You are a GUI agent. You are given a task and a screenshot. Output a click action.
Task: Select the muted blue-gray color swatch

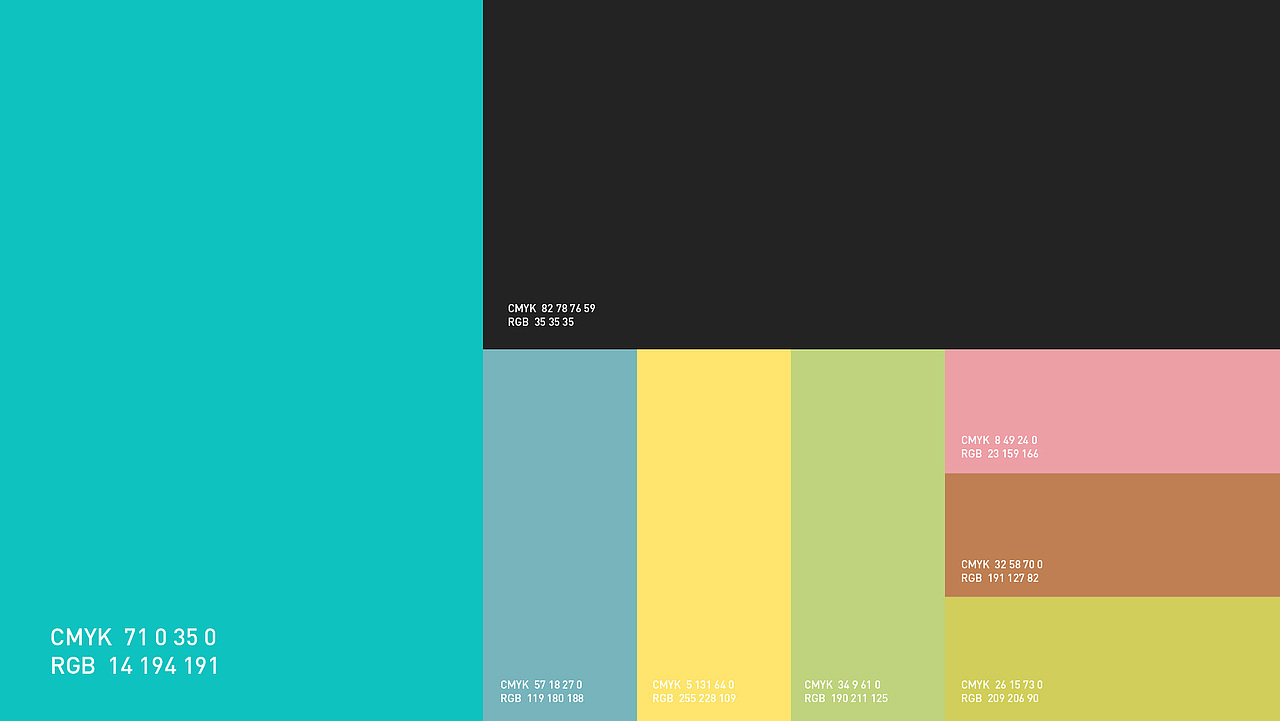(560, 535)
